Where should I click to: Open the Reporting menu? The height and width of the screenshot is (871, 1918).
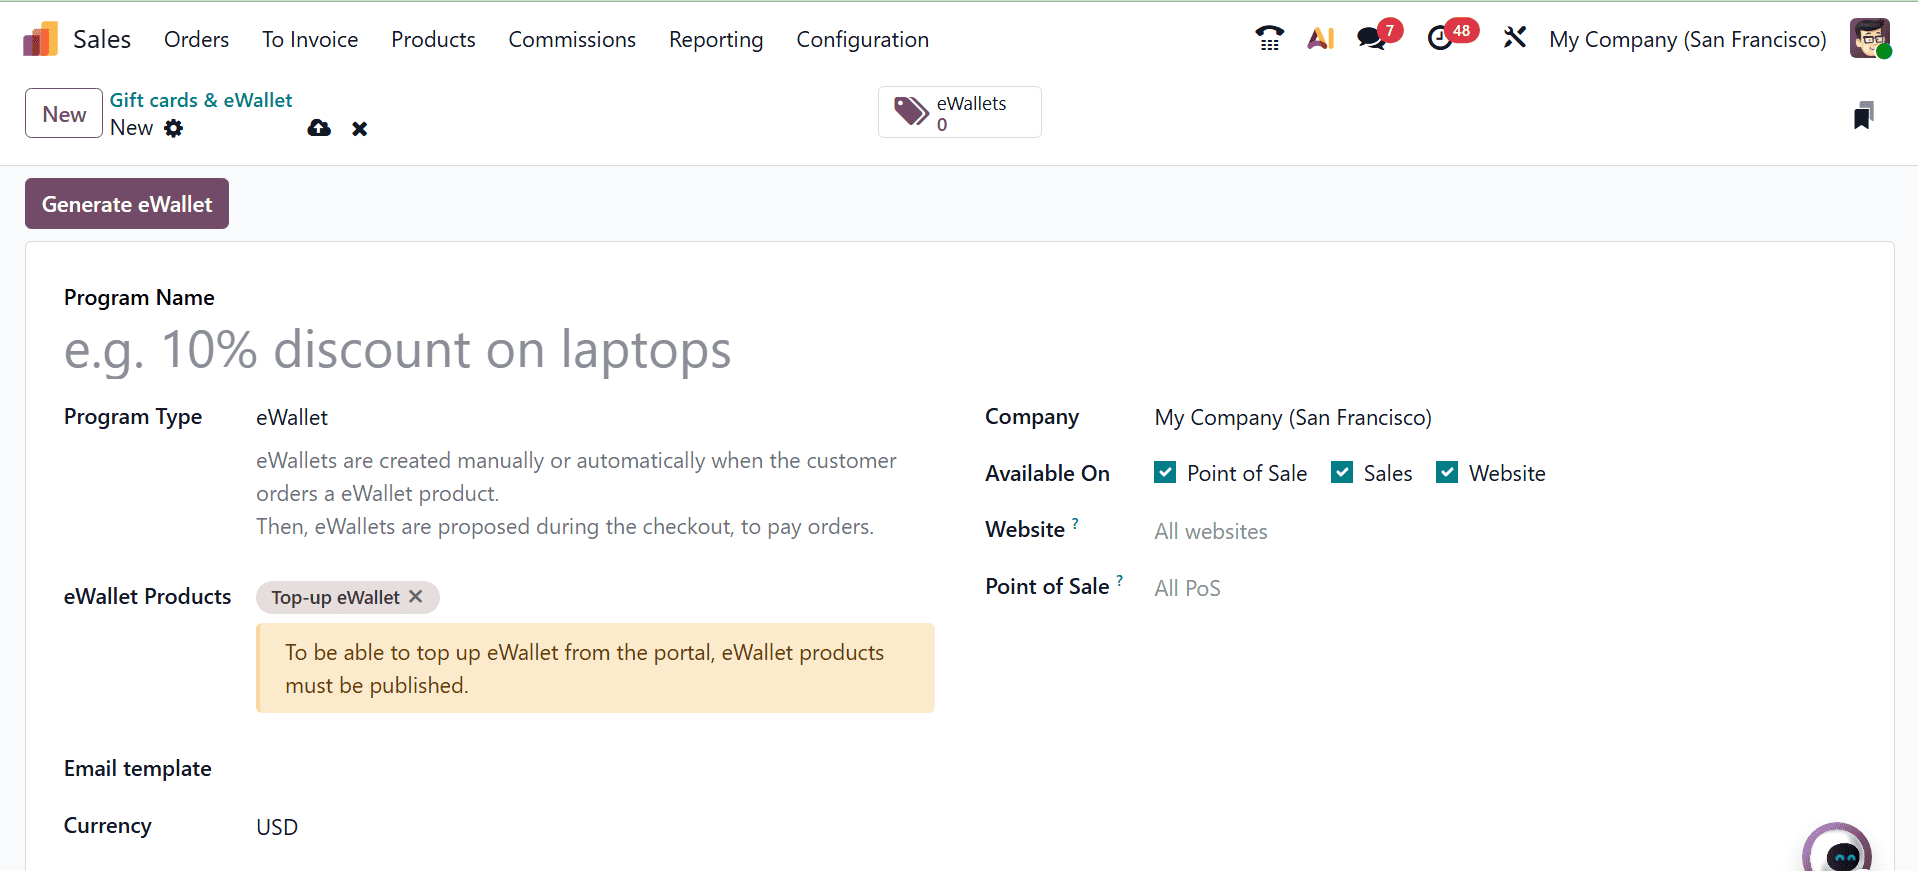(716, 40)
